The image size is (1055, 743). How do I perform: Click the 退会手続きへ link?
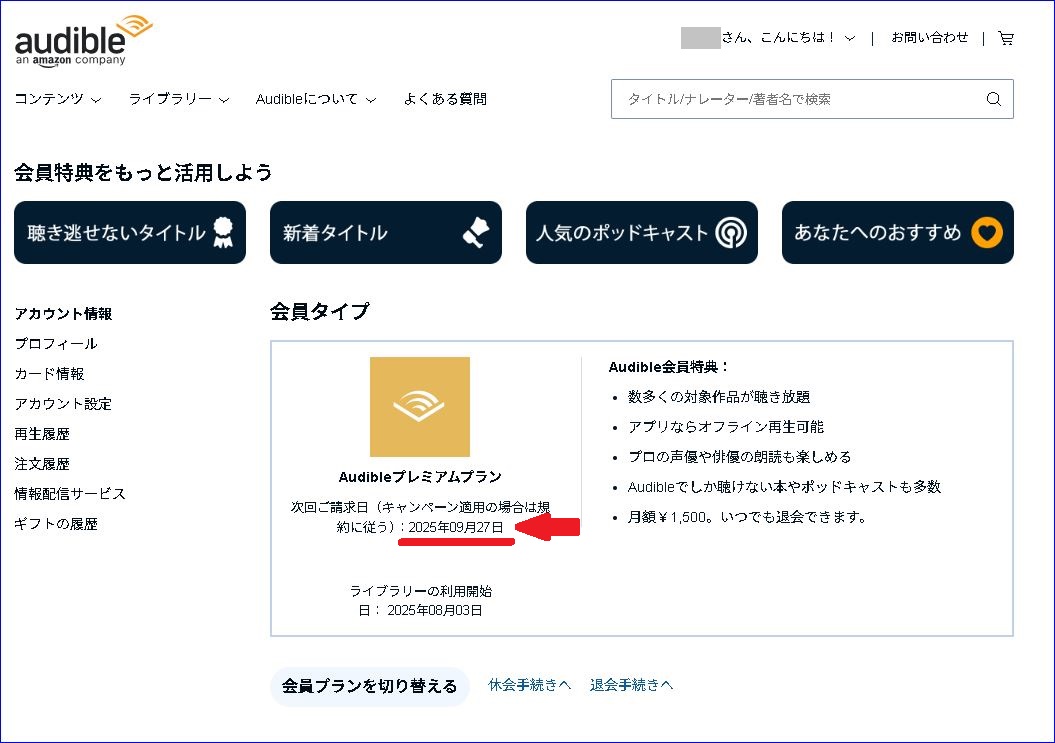[x=631, y=685]
